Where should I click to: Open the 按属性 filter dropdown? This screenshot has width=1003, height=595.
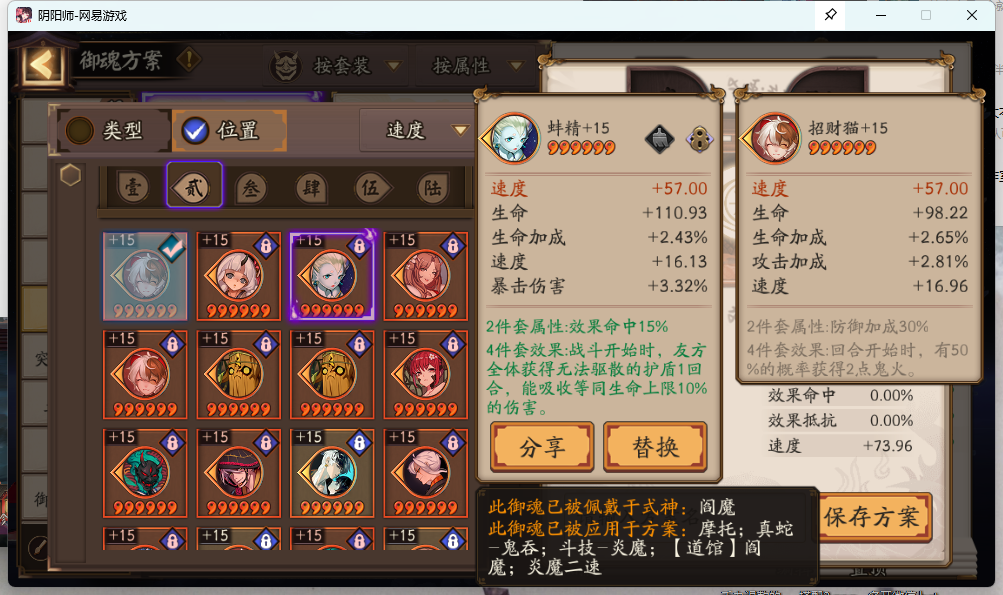click(x=475, y=65)
